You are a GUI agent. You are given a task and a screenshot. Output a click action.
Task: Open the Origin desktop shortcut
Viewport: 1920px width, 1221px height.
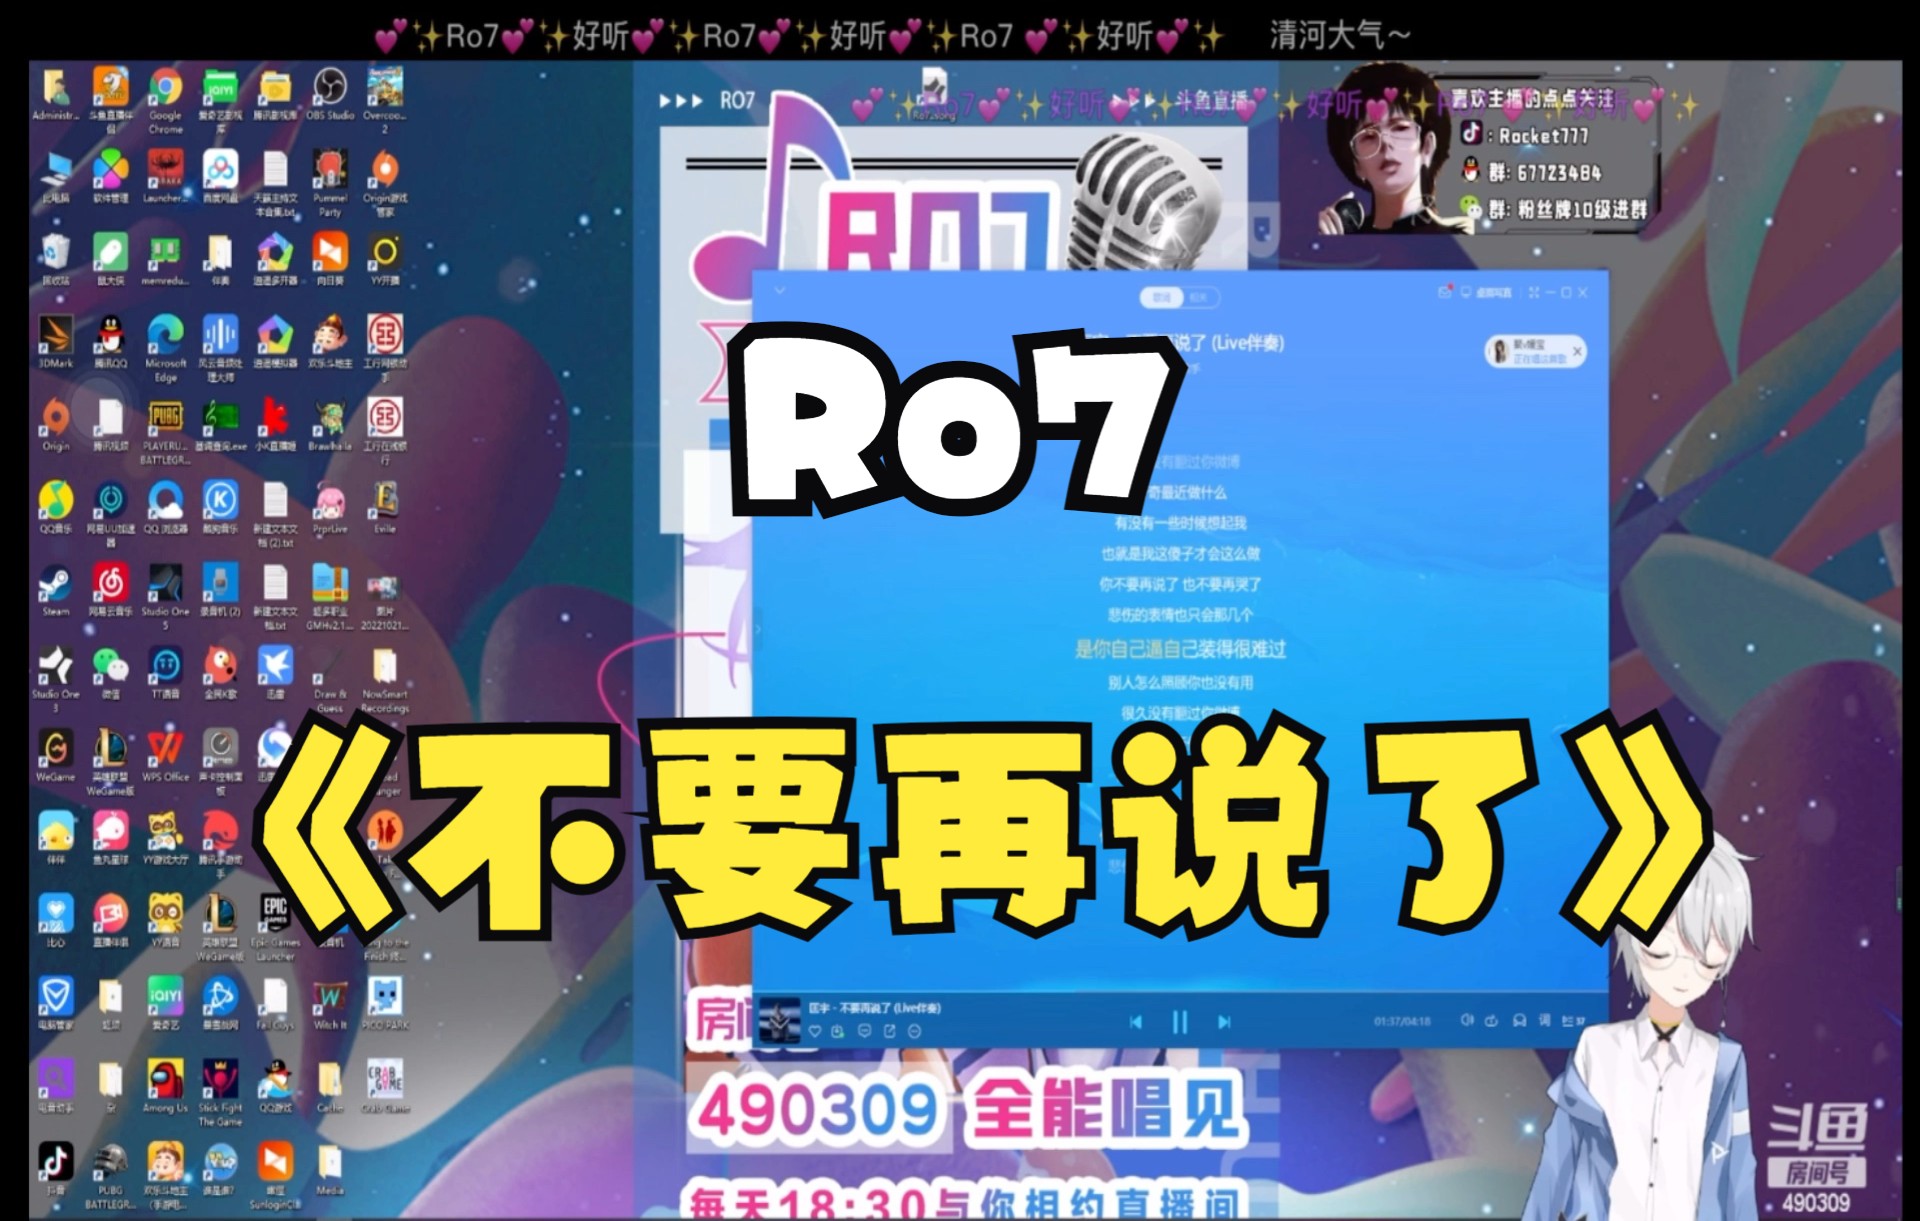pos(56,424)
